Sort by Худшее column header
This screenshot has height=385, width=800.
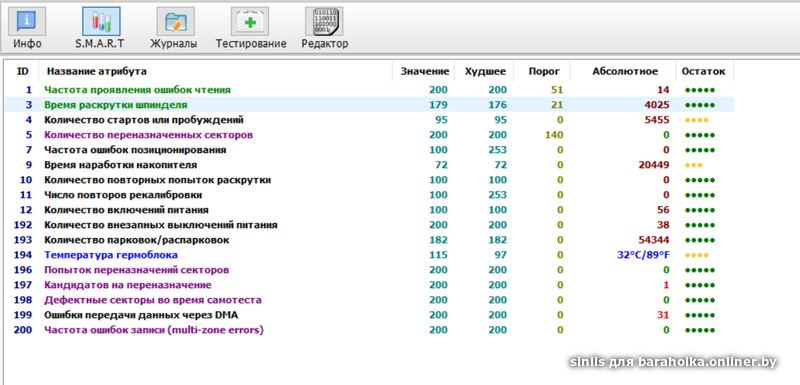[485, 71]
